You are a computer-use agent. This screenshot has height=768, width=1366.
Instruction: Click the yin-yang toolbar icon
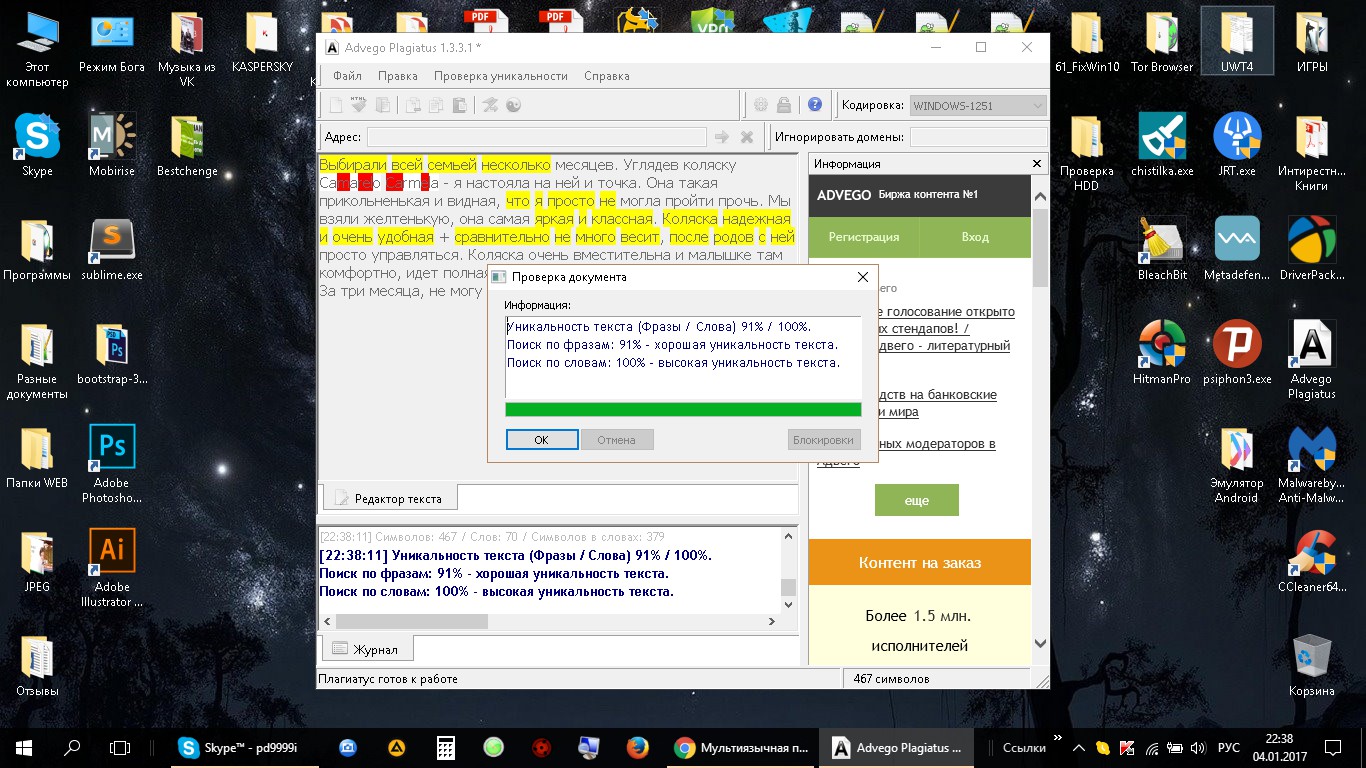pos(514,105)
